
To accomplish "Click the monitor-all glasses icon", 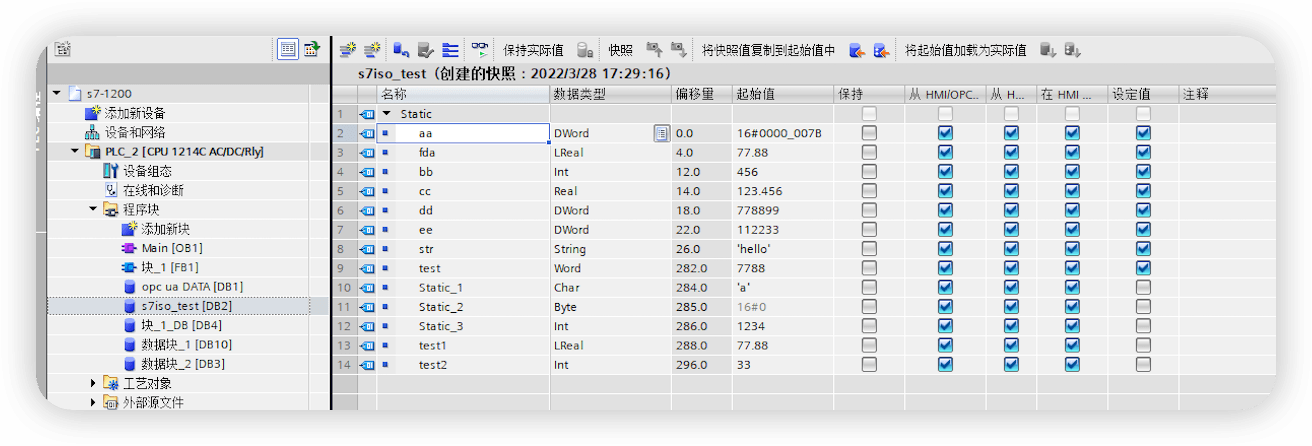I will (481, 50).
